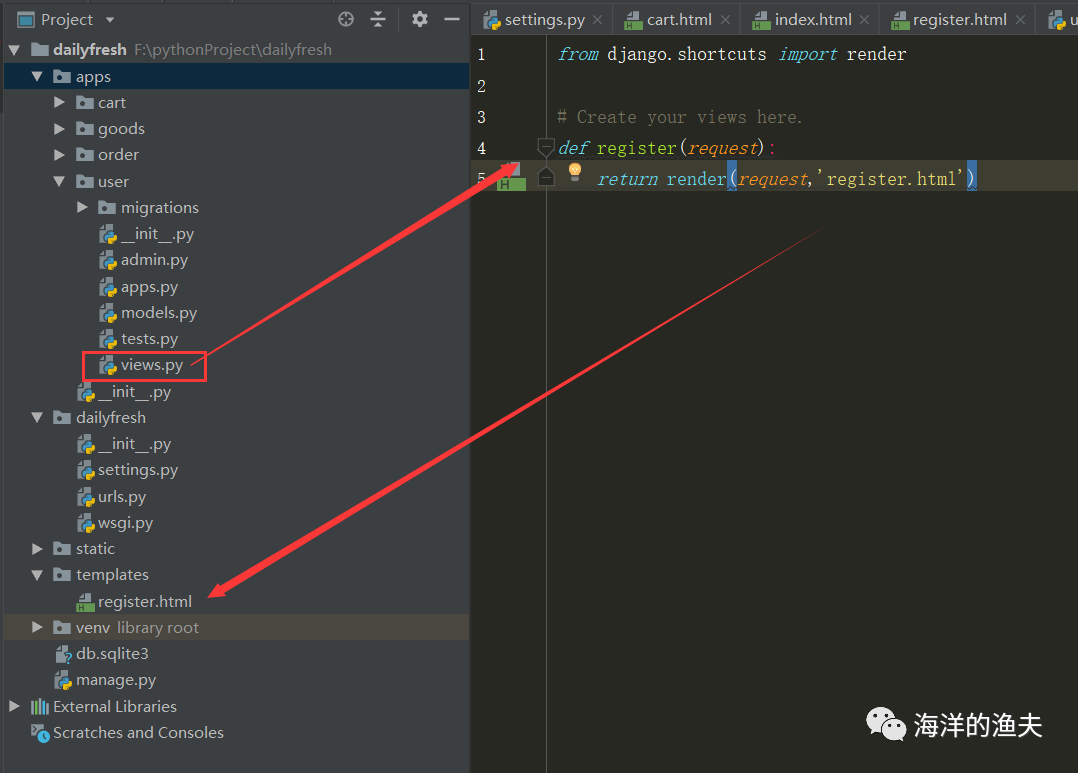Open models.py in the user folder
The width and height of the screenshot is (1078, 773).
(x=159, y=313)
